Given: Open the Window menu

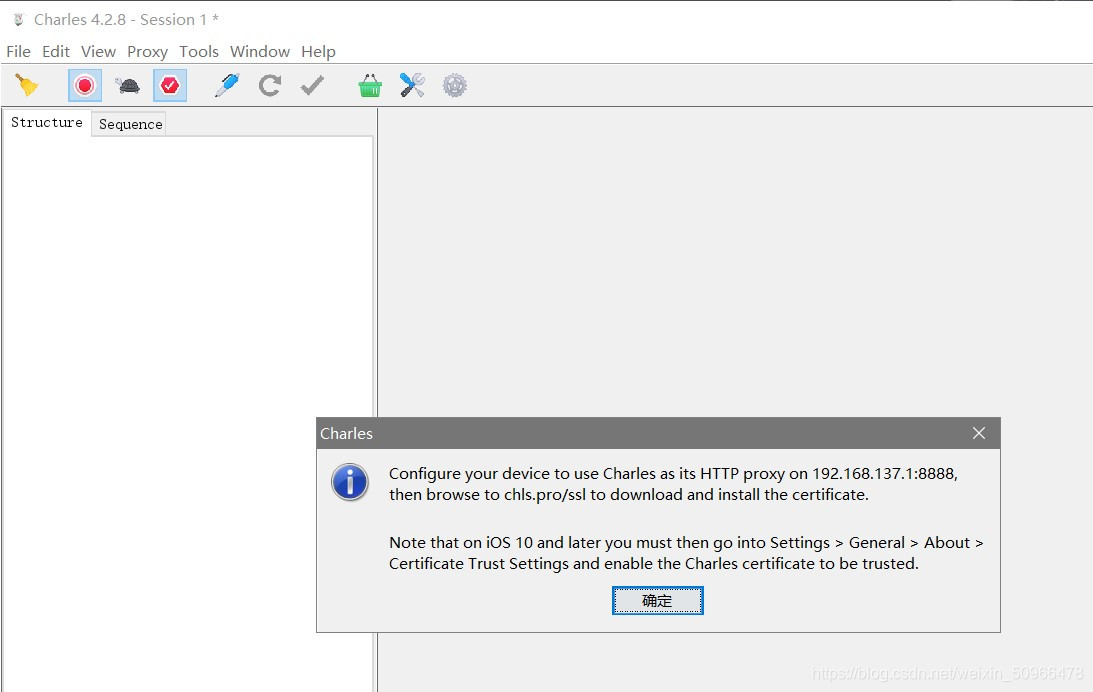Looking at the screenshot, I should click(x=260, y=52).
